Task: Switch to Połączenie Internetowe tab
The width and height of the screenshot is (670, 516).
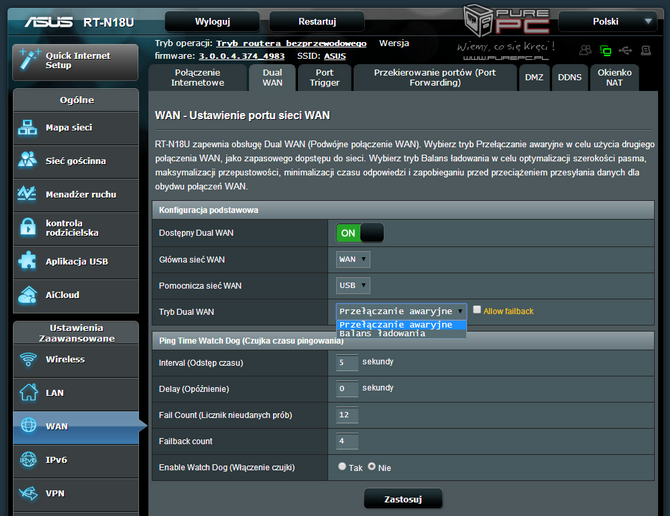Action: coord(197,78)
